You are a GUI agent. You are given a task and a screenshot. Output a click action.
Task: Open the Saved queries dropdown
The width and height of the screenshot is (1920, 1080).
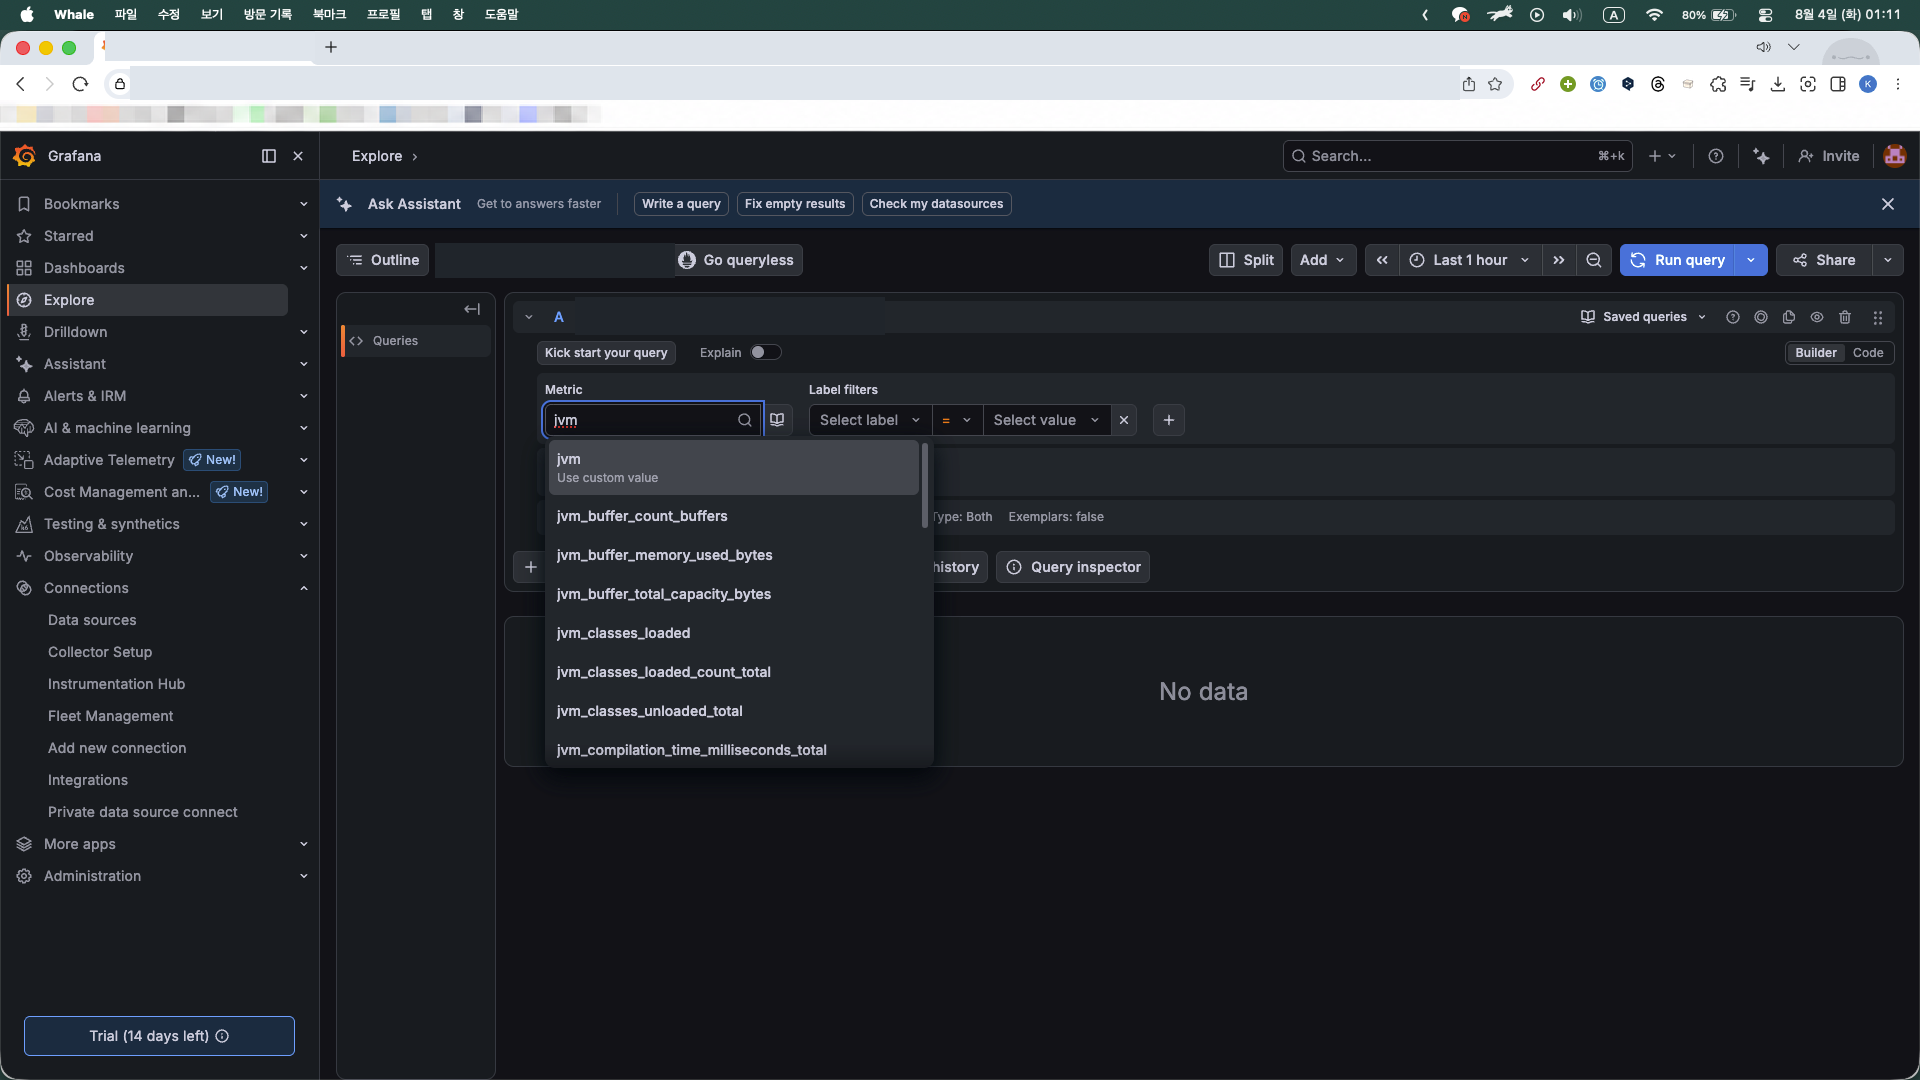(1644, 317)
